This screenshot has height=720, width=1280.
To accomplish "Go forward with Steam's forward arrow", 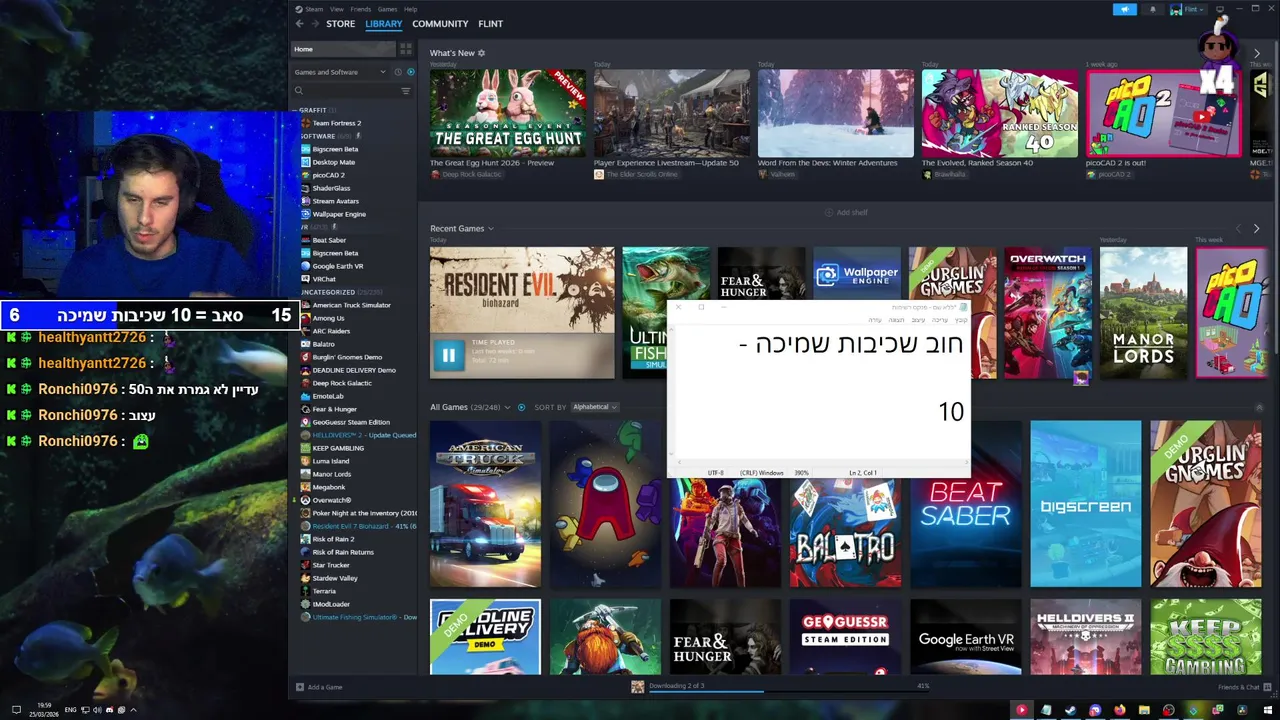I will click(x=315, y=24).
